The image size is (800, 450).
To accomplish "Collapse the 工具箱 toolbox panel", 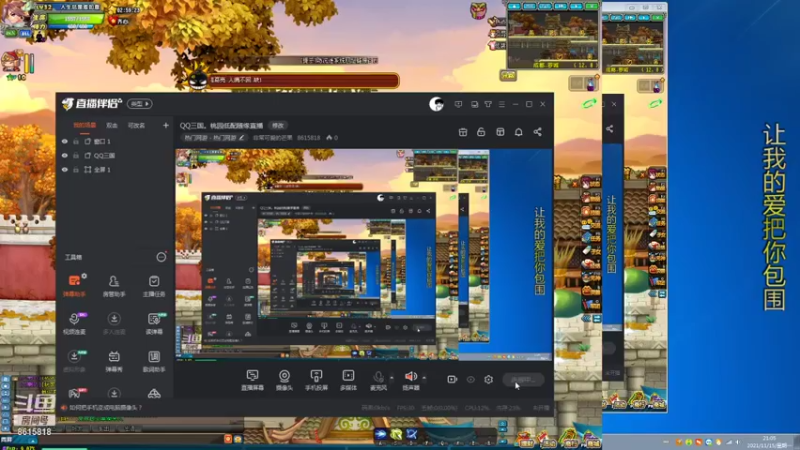I will point(161,257).
